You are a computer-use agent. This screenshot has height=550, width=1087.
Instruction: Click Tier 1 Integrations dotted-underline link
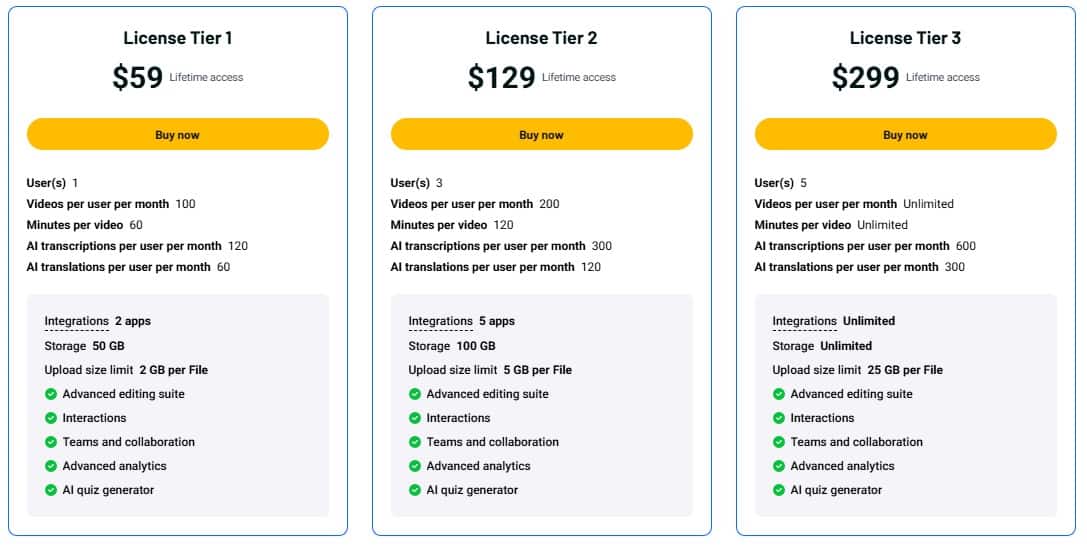point(76,321)
